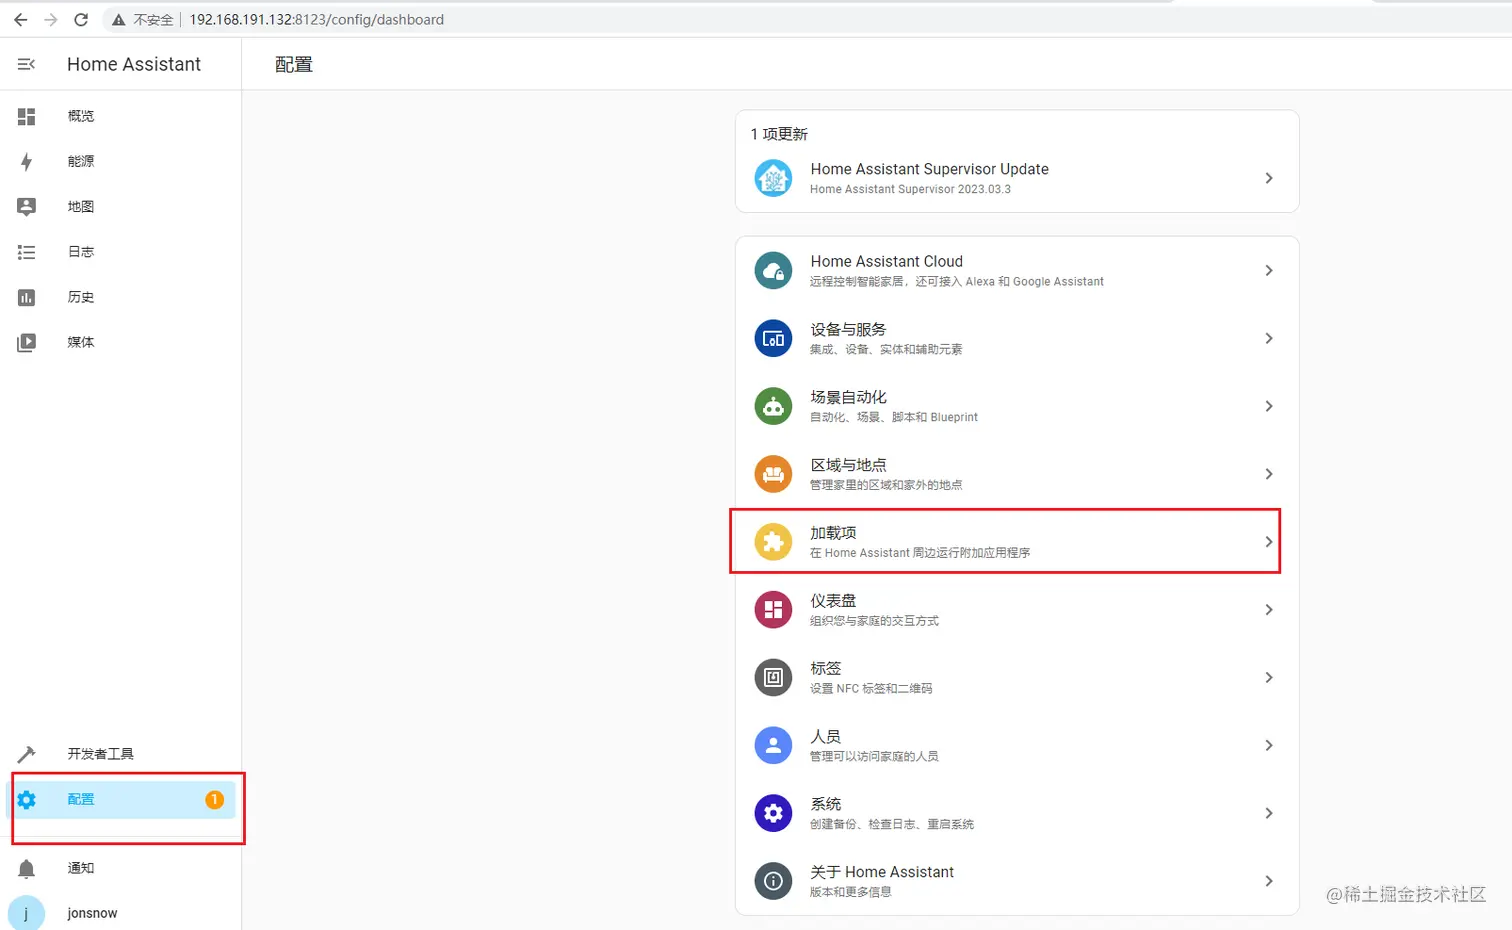The image size is (1512, 930).
Task: Collapse the sidebar with the menu icon
Action: pos(26,64)
